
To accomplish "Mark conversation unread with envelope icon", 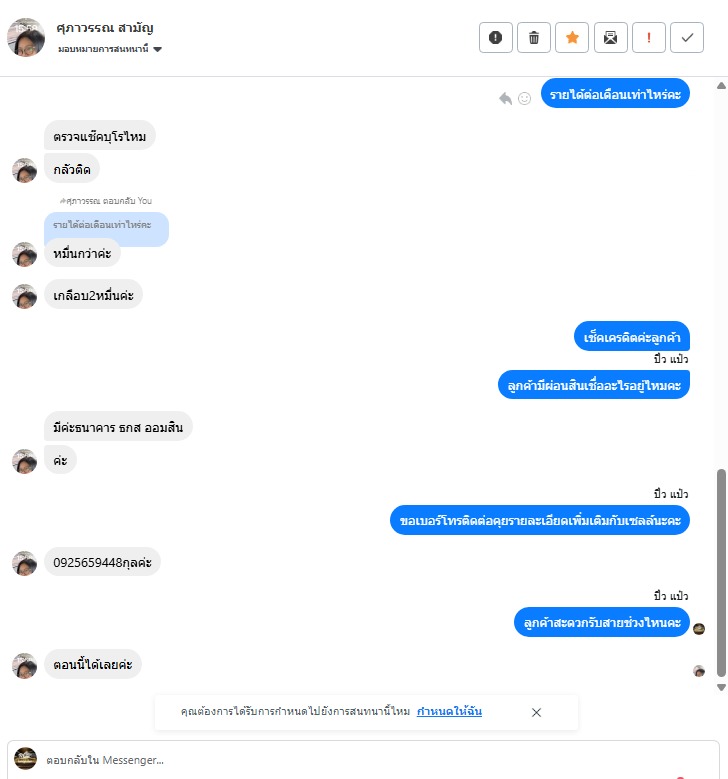I will tap(610, 37).
